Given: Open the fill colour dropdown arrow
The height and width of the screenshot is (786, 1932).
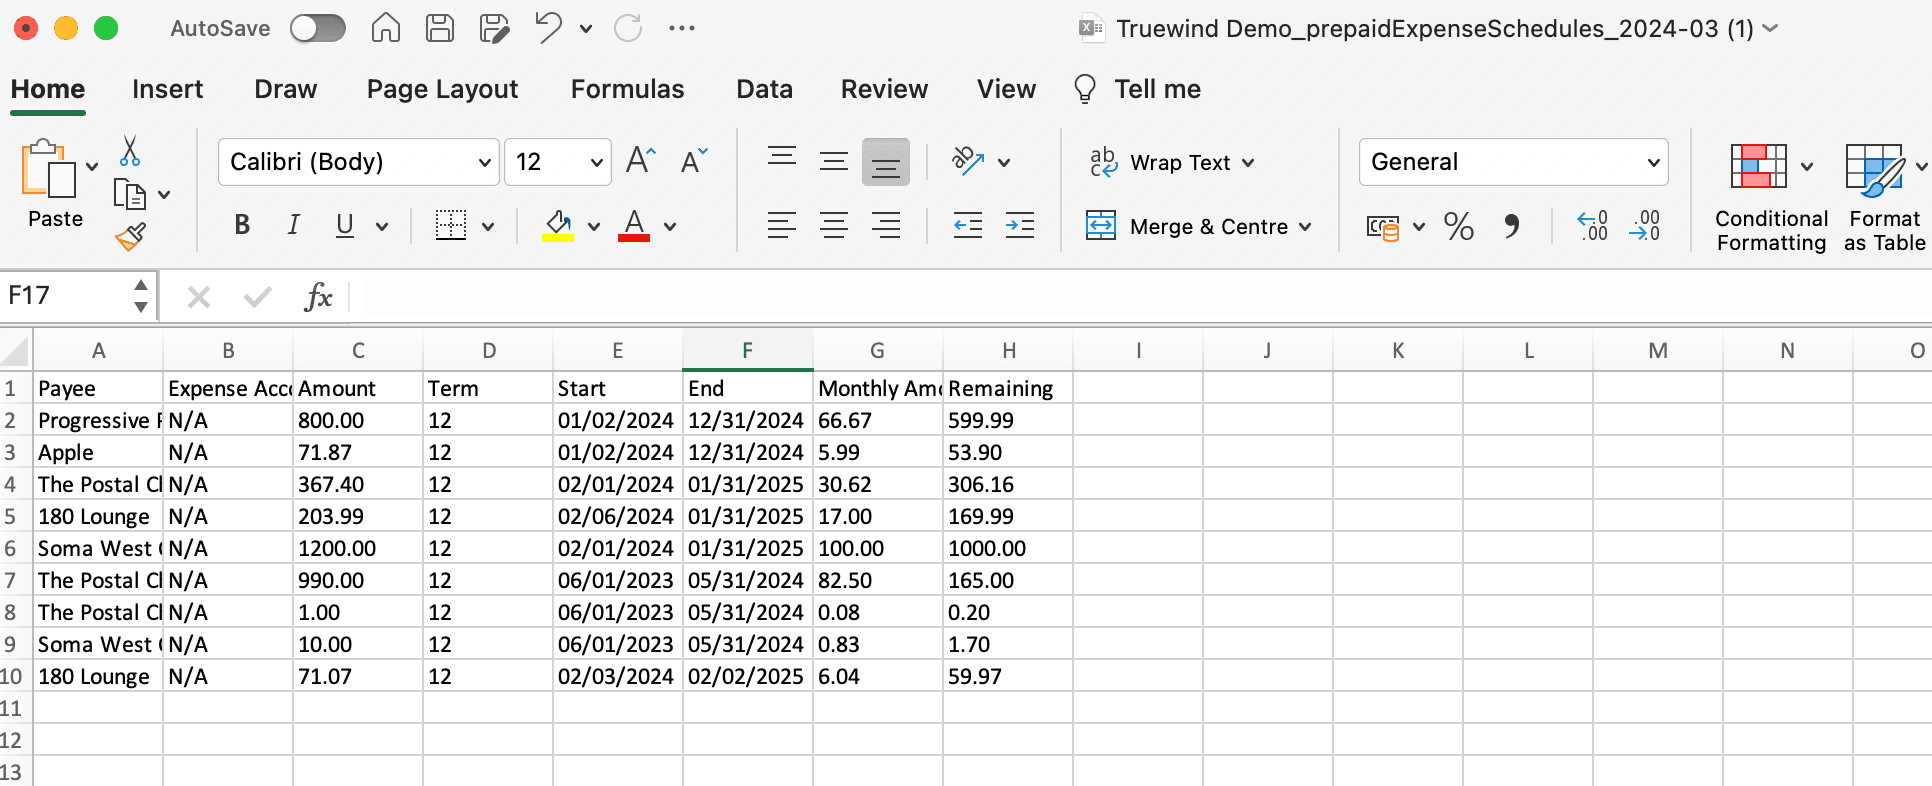Looking at the screenshot, I should (594, 227).
